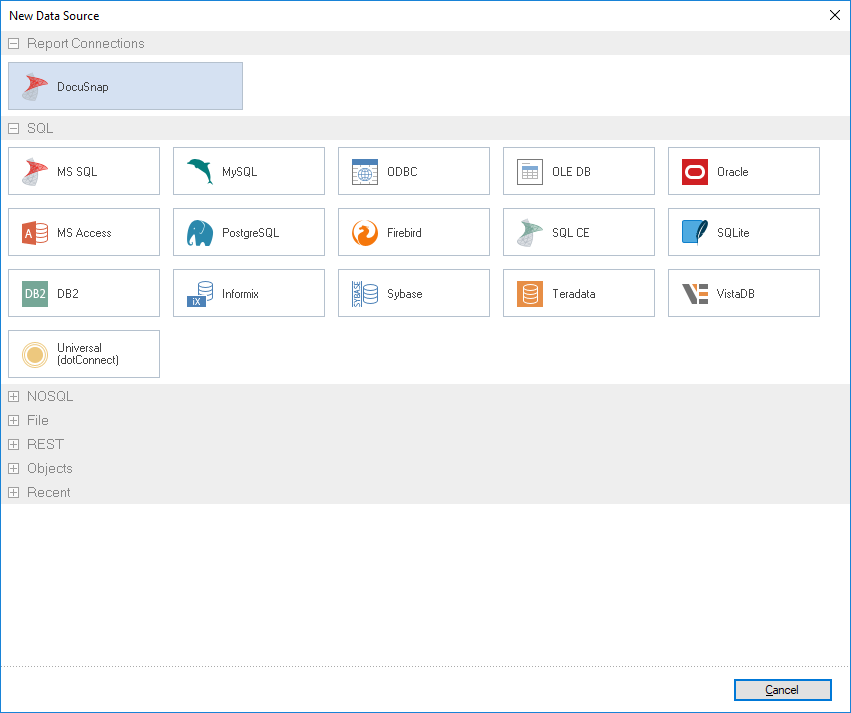Click the SQL CE label
Image resolution: width=851 pixels, height=713 pixels.
[570, 233]
